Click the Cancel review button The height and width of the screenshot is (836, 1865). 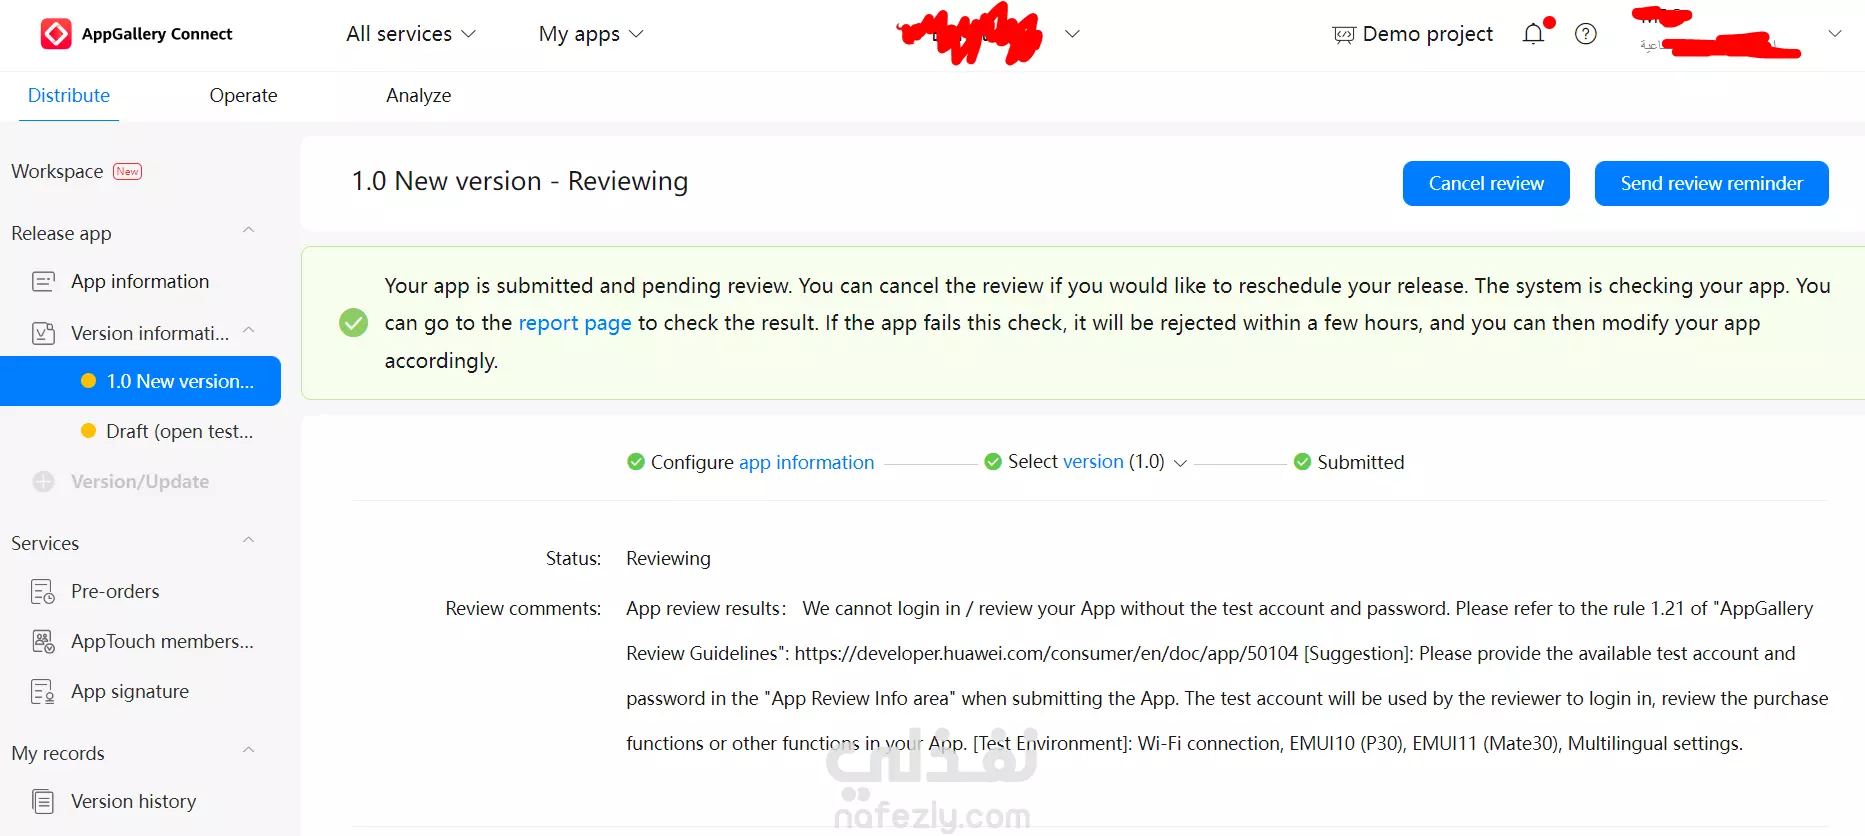click(x=1486, y=184)
